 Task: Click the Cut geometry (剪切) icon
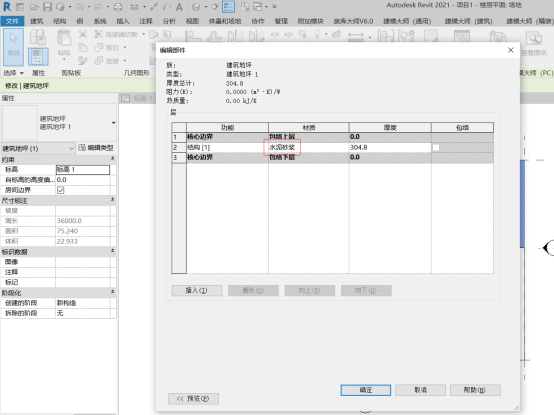click(x=98, y=47)
